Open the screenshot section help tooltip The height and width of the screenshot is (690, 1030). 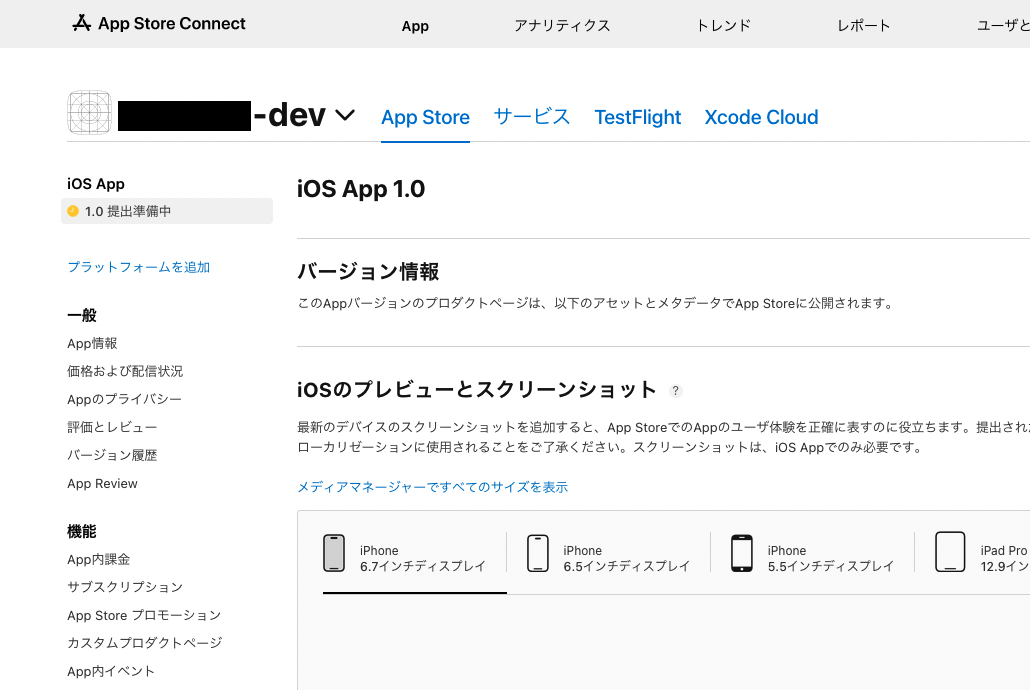(676, 391)
